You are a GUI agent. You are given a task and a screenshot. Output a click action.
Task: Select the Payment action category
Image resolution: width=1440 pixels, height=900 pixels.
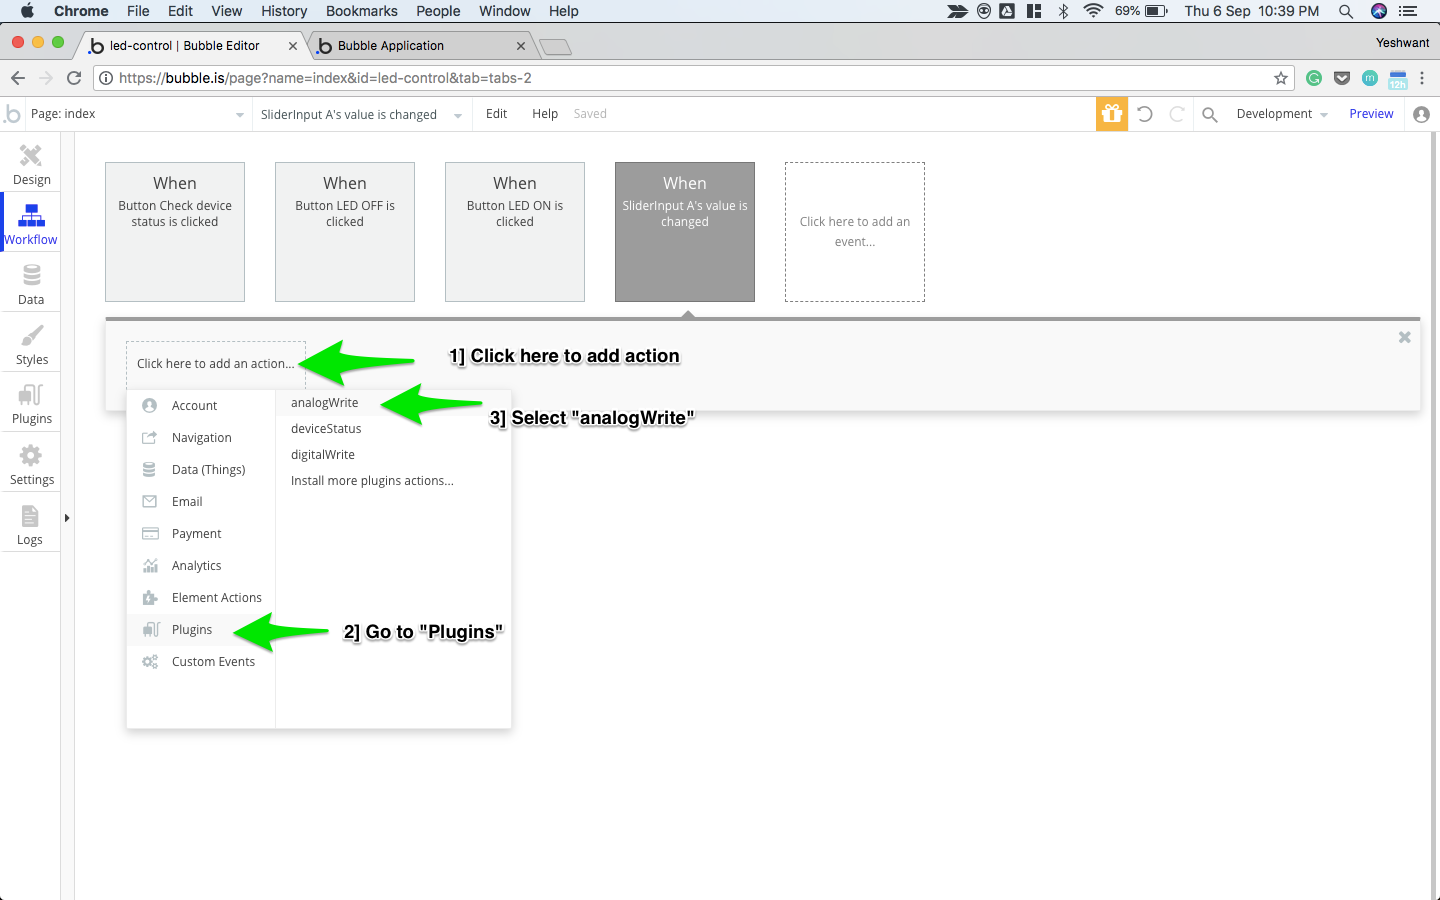point(201,534)
